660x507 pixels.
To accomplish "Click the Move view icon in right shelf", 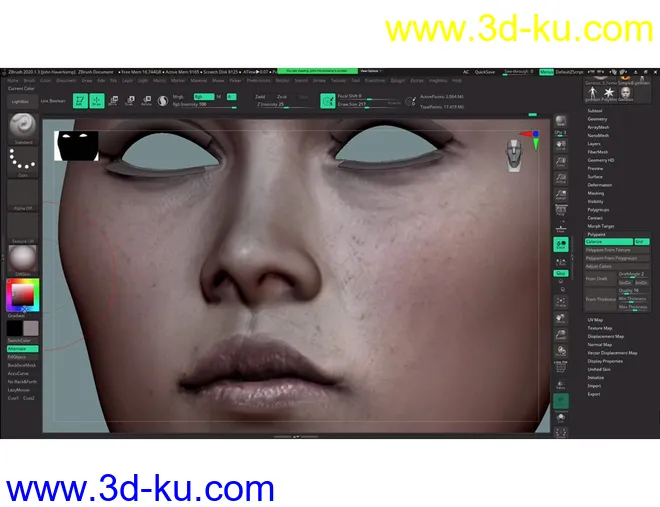I will pos(561,319).
